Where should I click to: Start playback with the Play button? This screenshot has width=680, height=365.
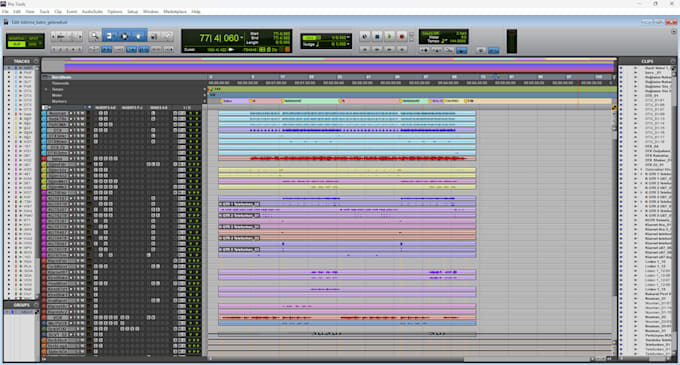click(389, 37)
